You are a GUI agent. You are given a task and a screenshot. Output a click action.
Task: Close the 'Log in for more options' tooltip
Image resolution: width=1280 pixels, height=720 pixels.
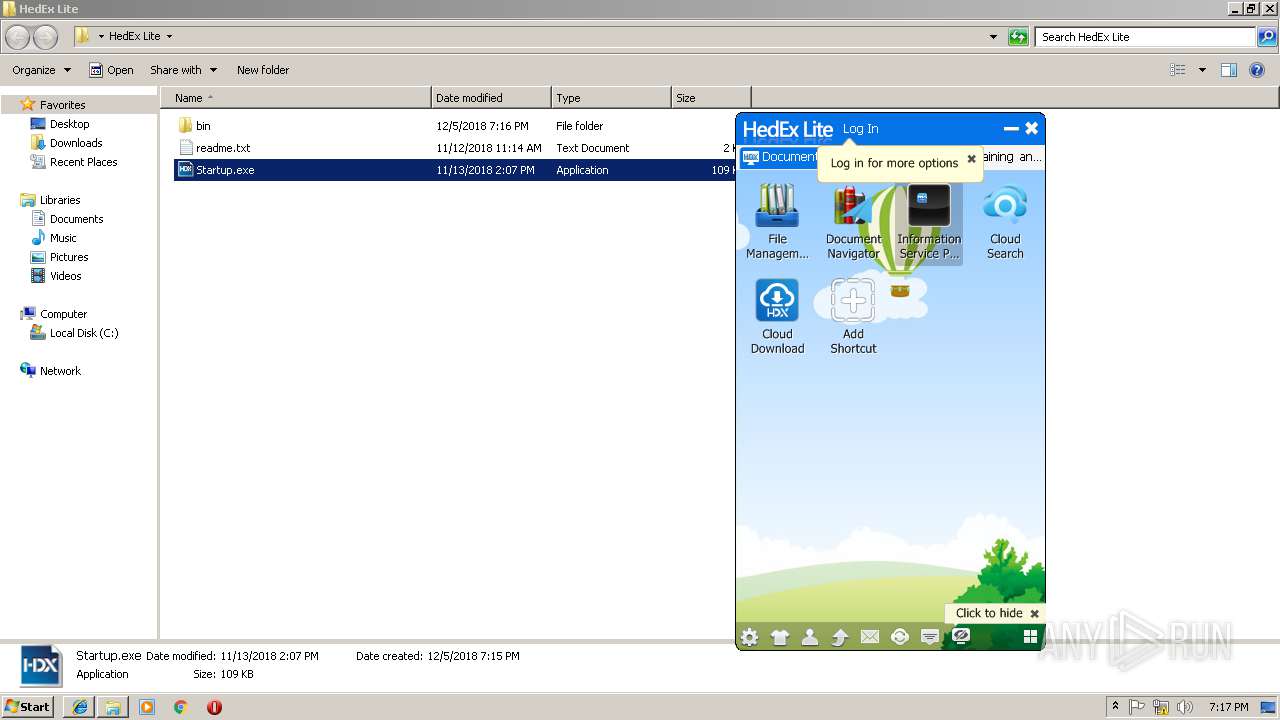(971, 159)
